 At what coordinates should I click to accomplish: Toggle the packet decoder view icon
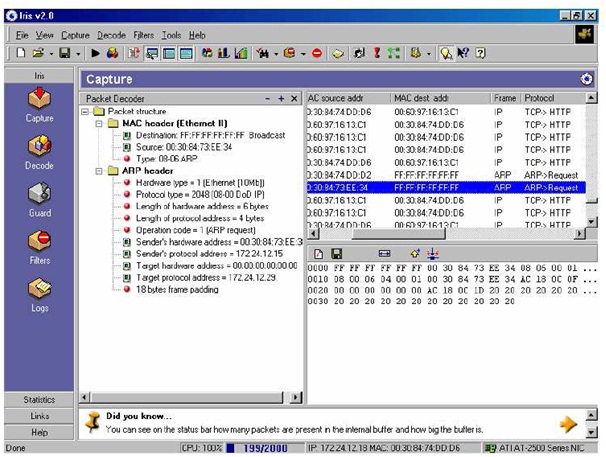152,53
